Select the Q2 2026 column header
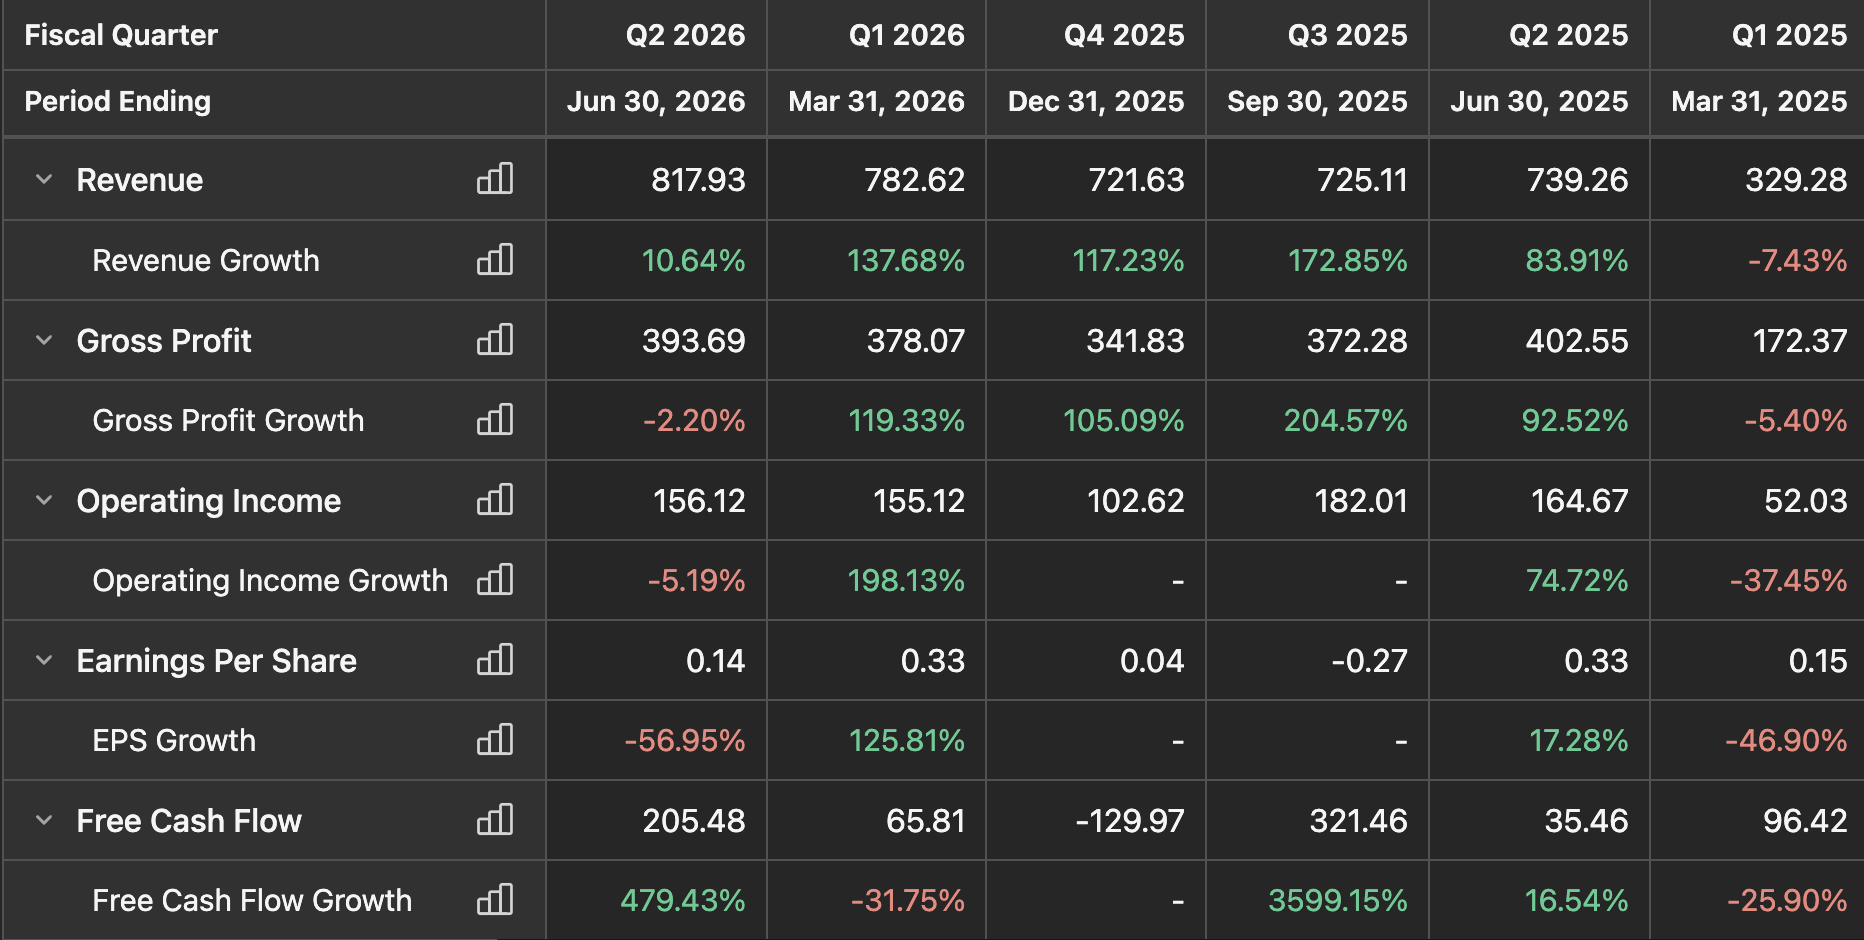Image resolution: width=1864 pixels, height=940 pixels. (685, 35)
